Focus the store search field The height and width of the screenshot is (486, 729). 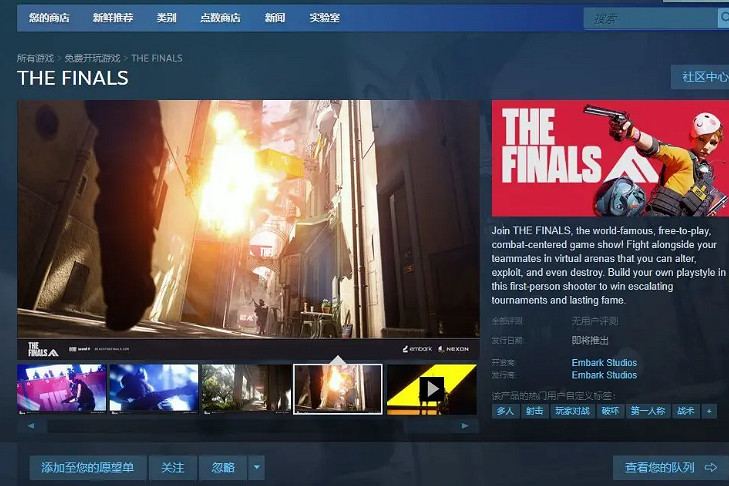tap(651, 18)
